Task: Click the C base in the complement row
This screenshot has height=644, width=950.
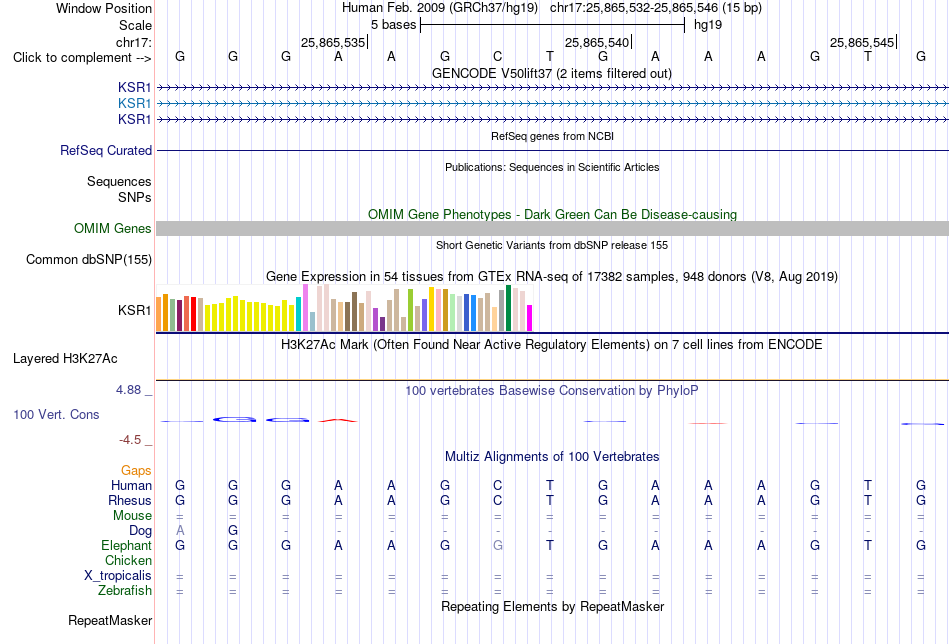Action: 497,57
